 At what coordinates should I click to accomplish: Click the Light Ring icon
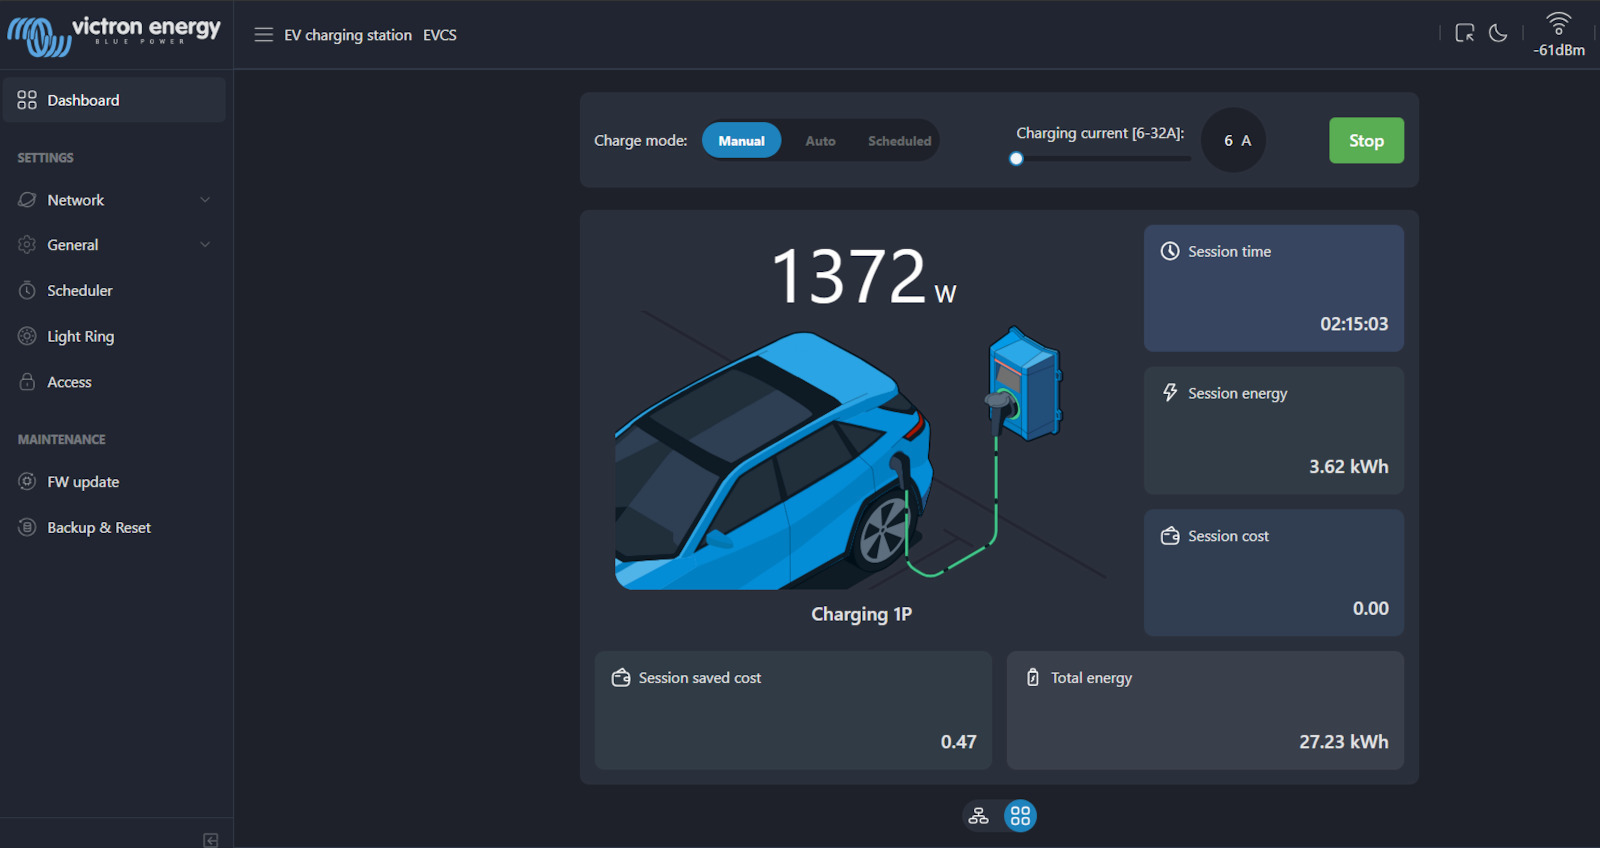tap(27, 336)
